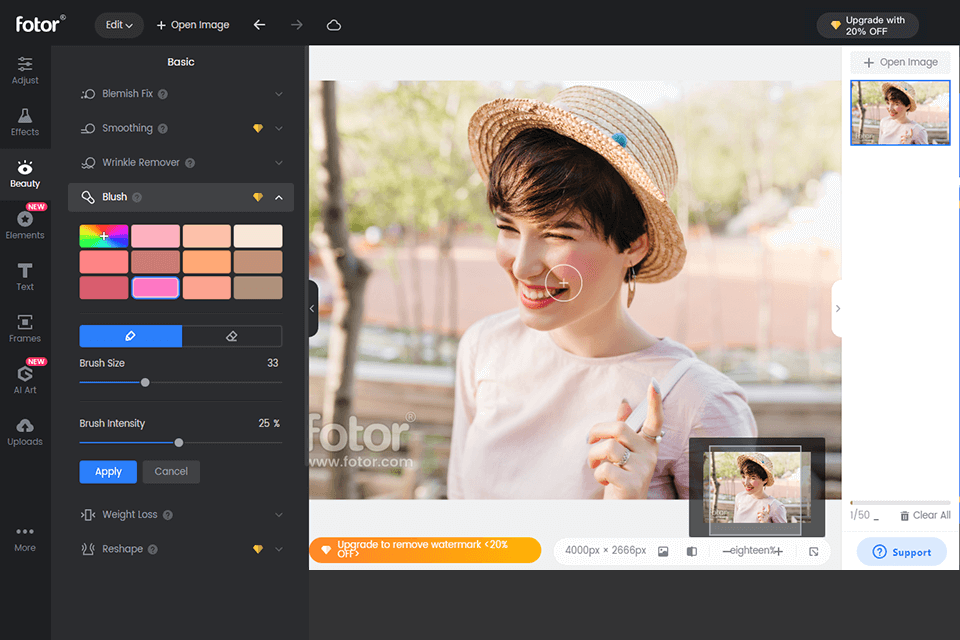Expand the Blemish Fix section
The height and width of the screenshot is (640, 960).
click(x=279, y=94)
